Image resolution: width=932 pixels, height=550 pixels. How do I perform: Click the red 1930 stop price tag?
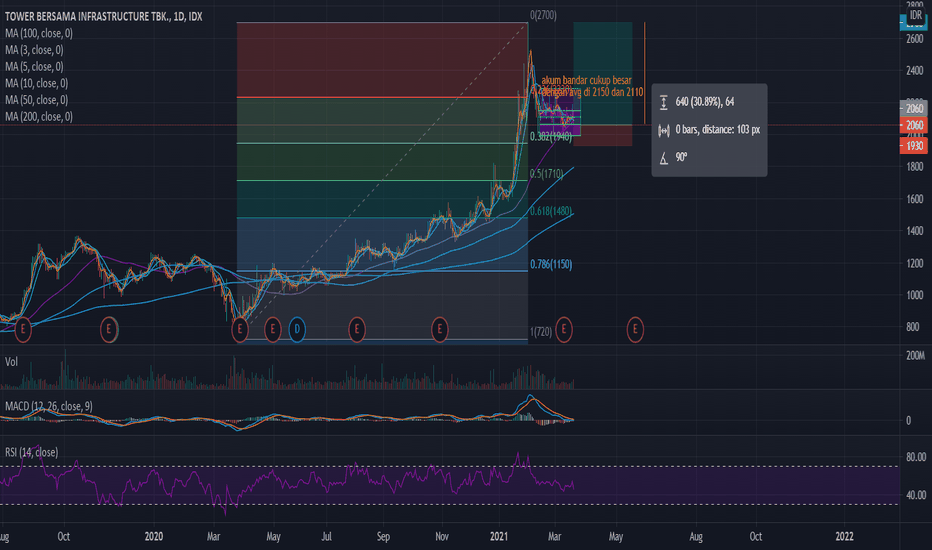point(914,146)
